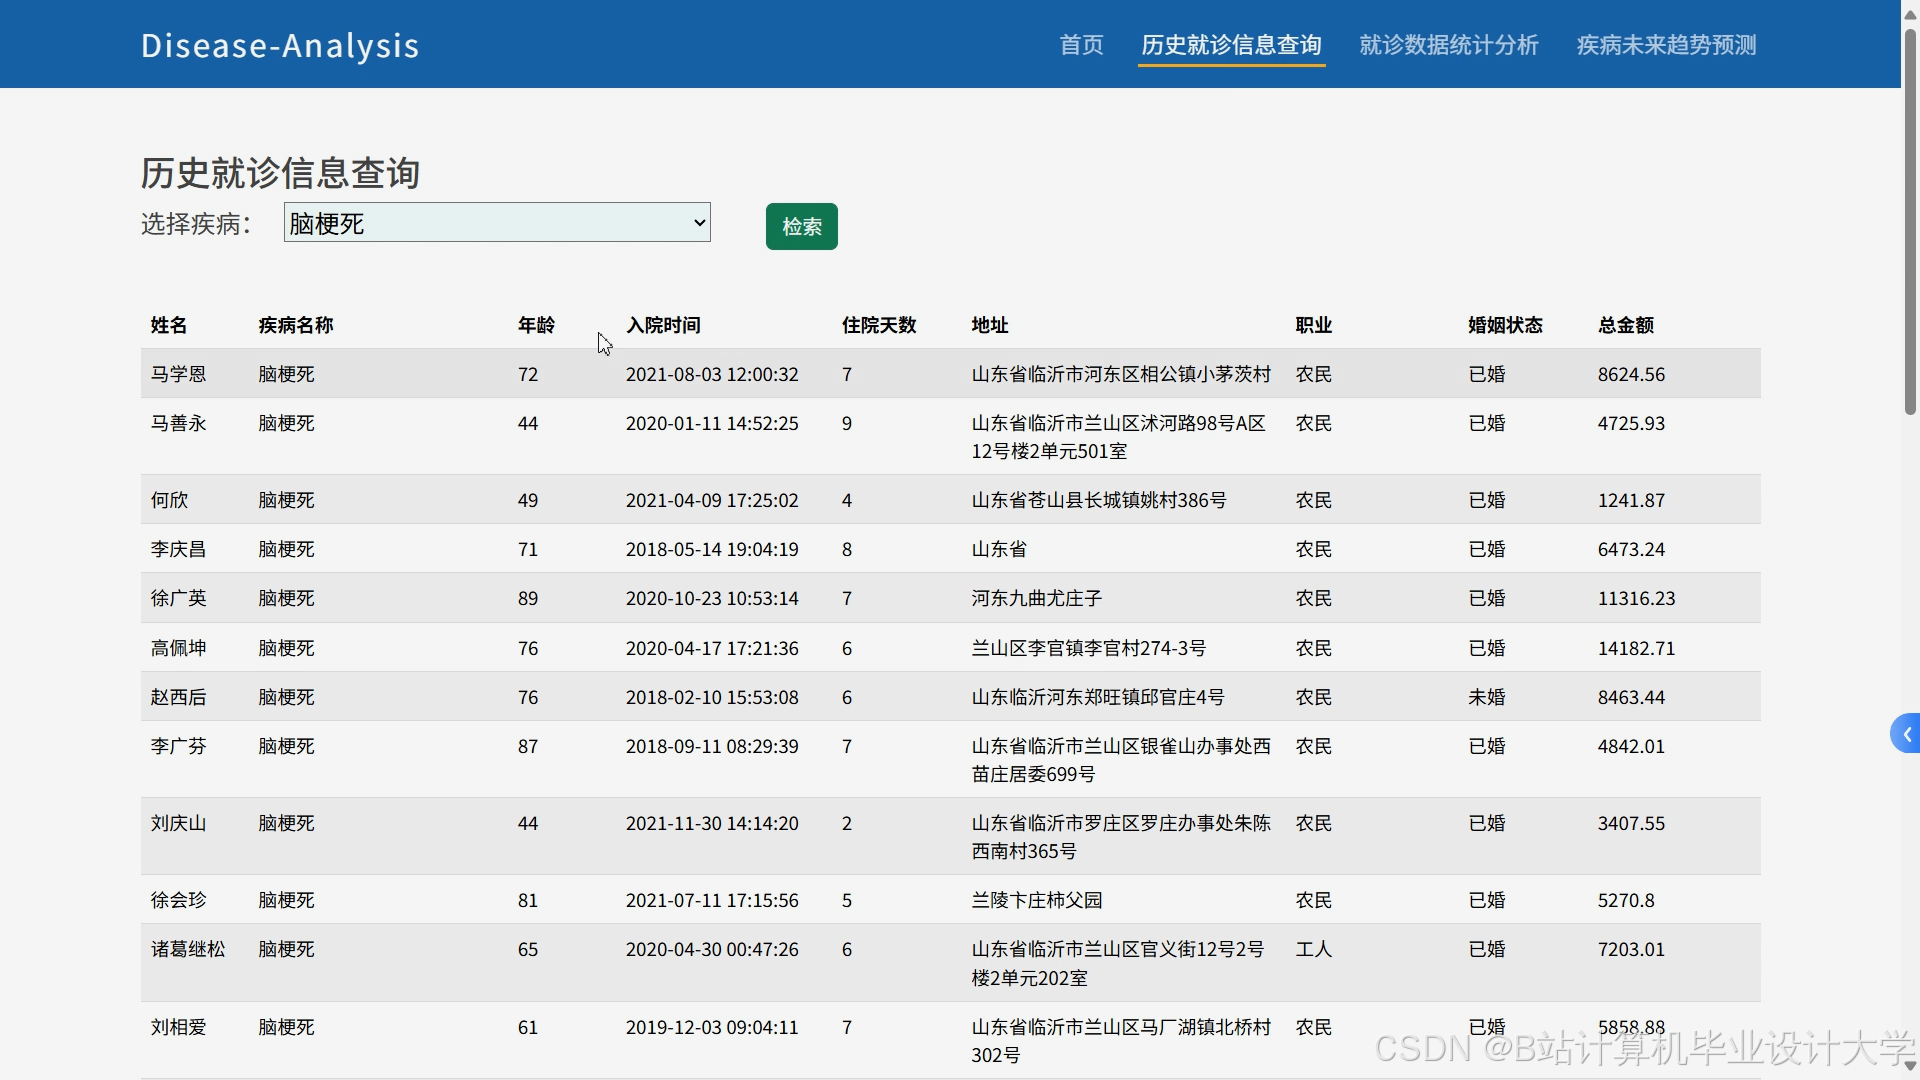Click the blue side-panel expand arrow
The height and width of the screenshot is (1080, 1920).
1906,735
